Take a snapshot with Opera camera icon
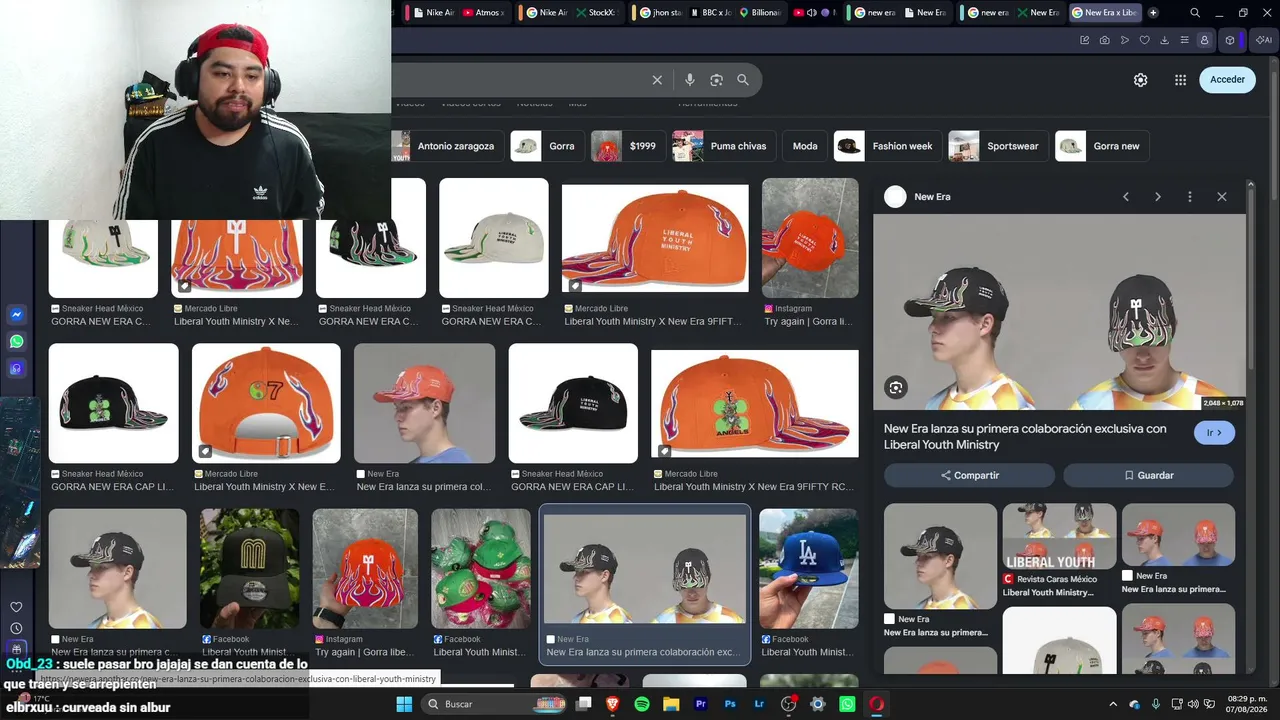 1104,40
